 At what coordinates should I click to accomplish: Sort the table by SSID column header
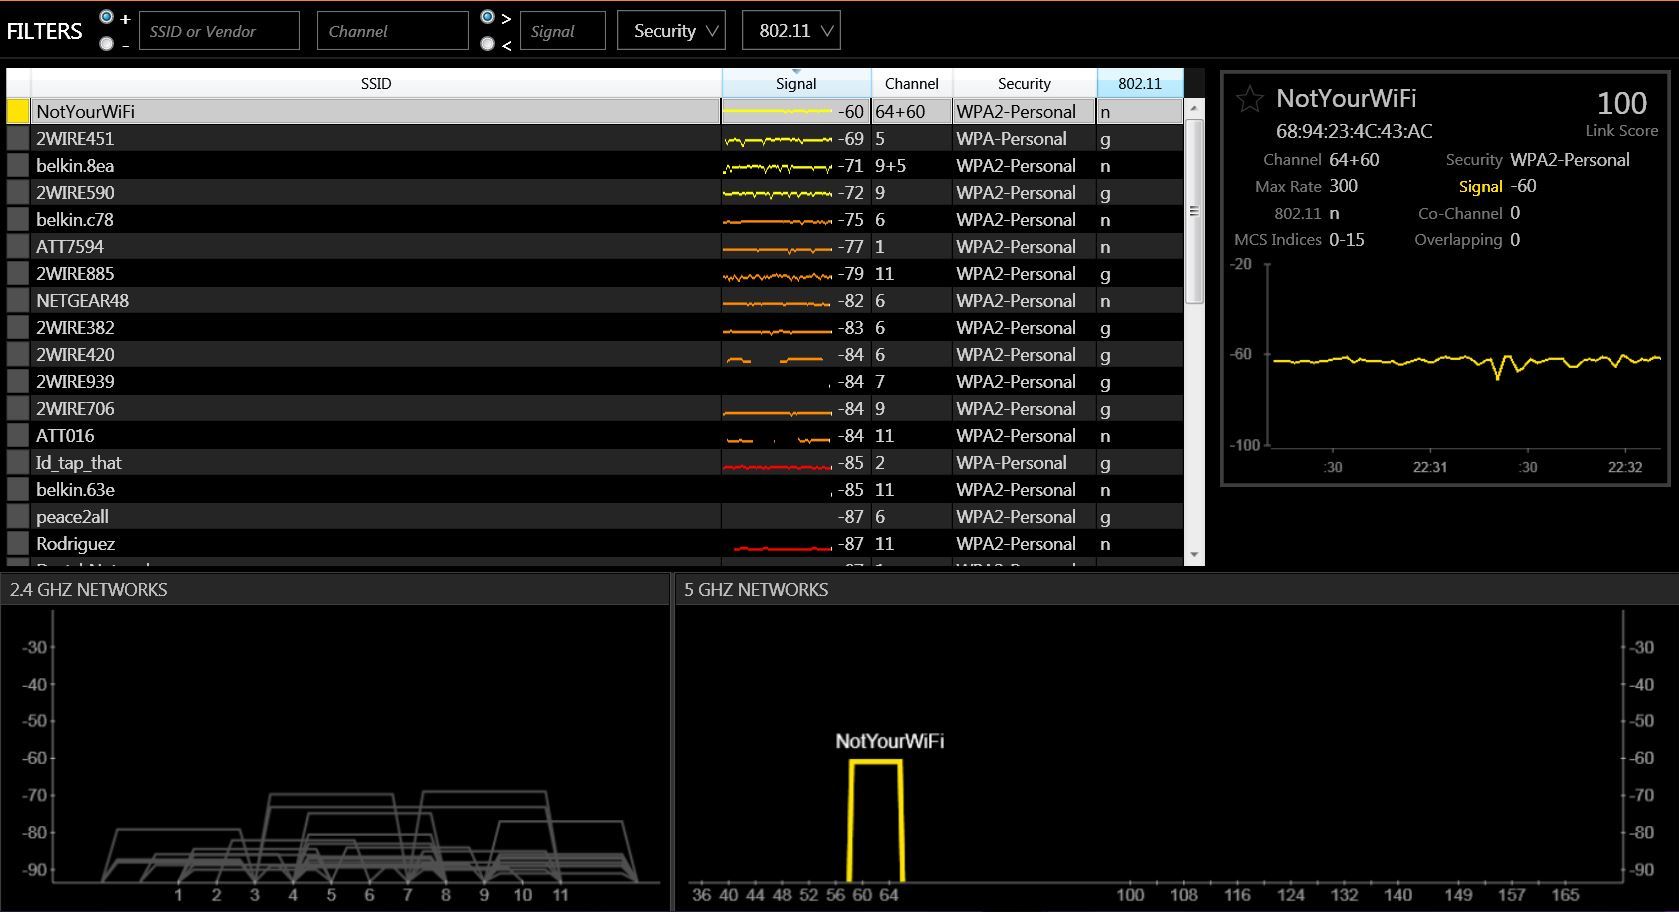376,83
